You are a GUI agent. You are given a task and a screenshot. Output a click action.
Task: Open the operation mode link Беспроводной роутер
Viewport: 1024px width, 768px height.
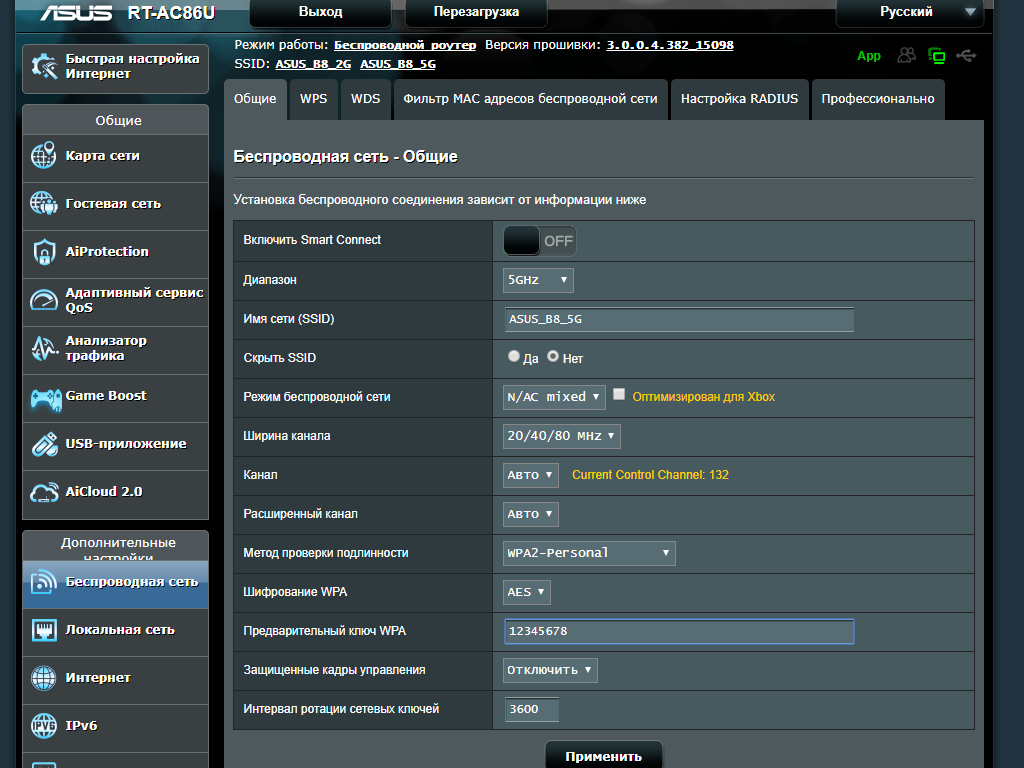point(405,45)
